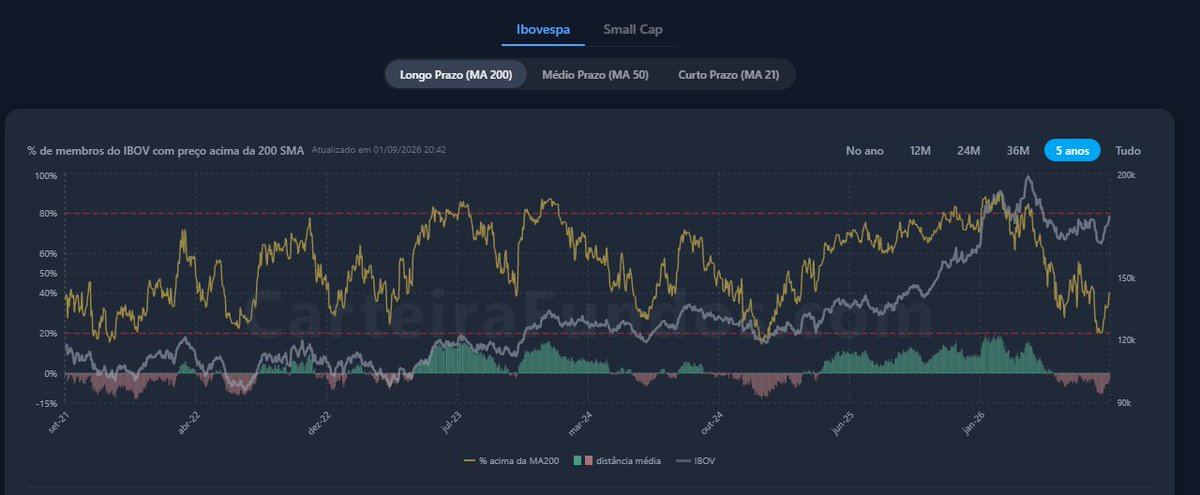1200x495 pixels.
Task: Choose the 'No ano' time range
Action: (865, 151)
